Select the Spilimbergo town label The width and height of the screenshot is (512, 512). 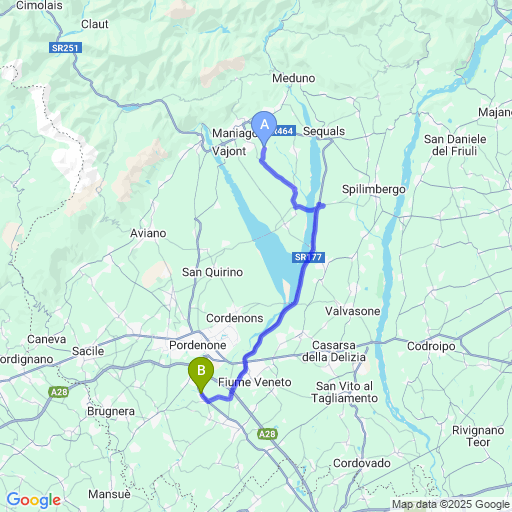click(374, 189)
